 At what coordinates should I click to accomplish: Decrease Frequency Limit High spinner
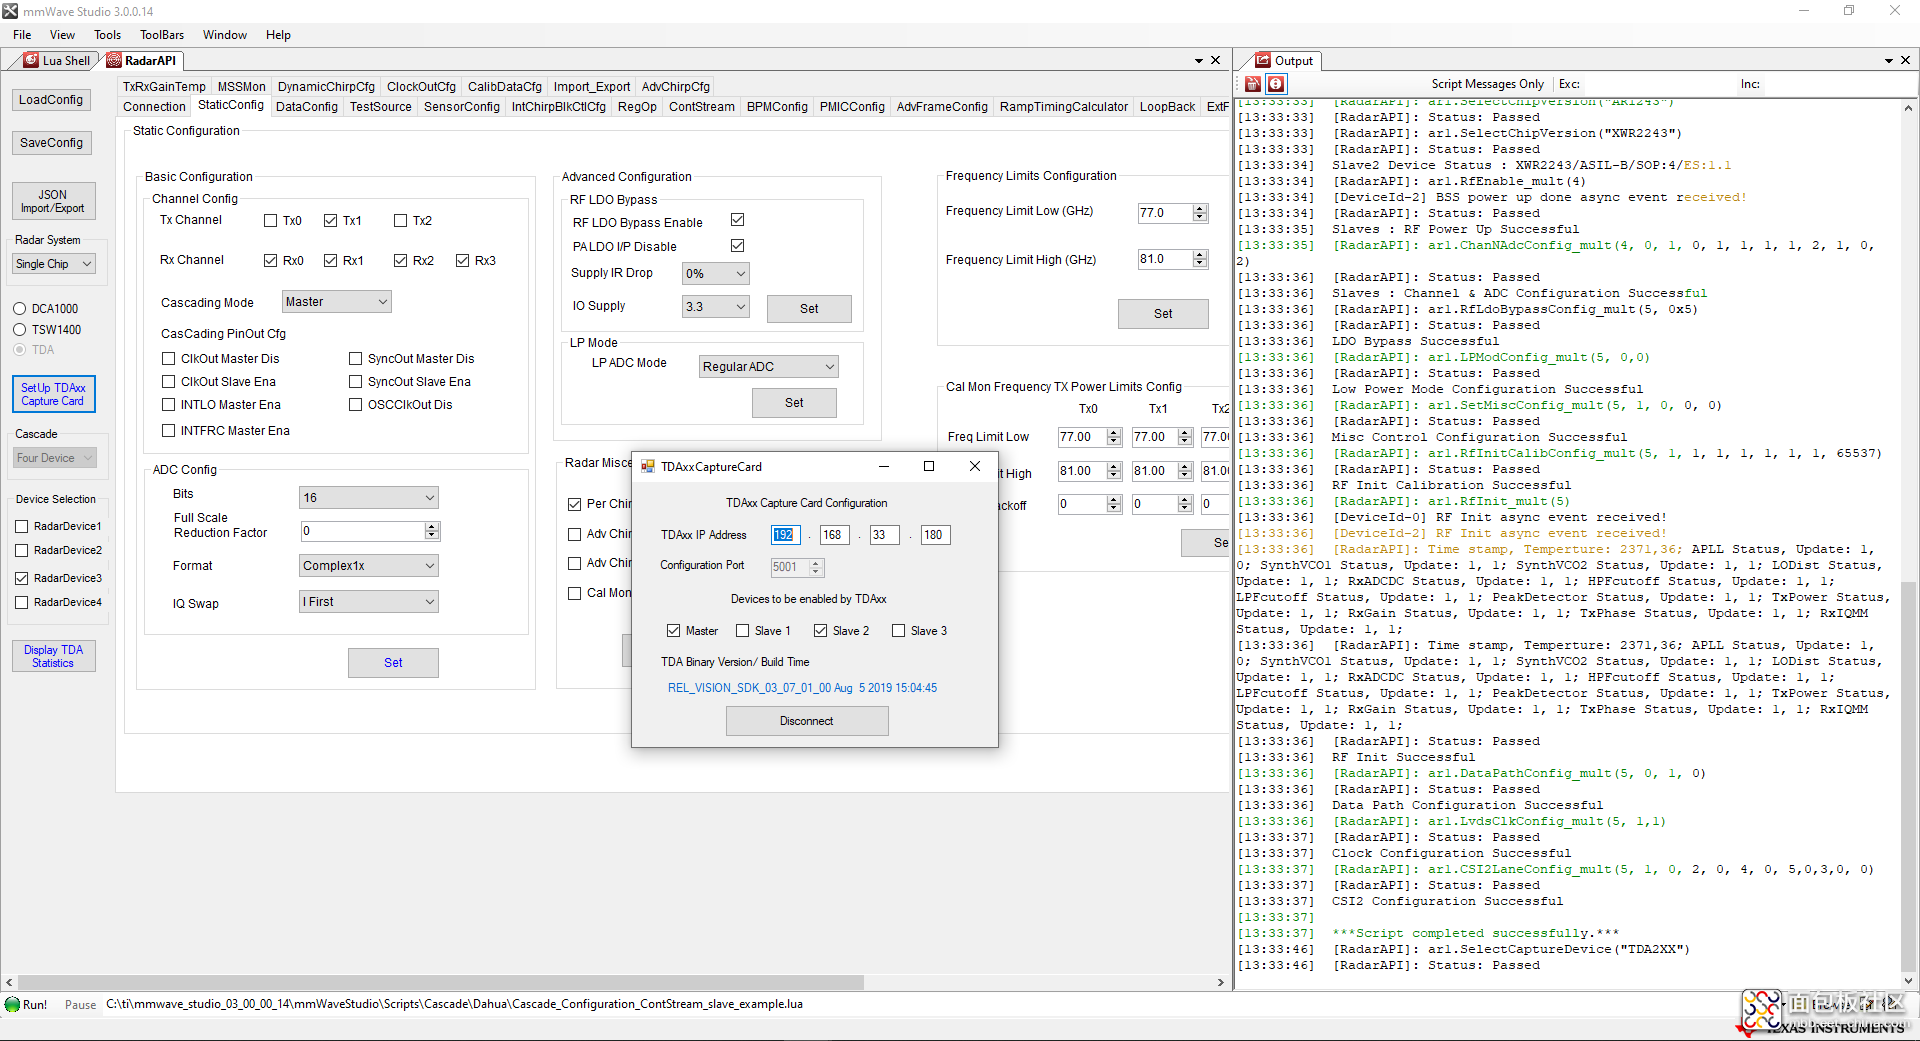point(1200,264)
